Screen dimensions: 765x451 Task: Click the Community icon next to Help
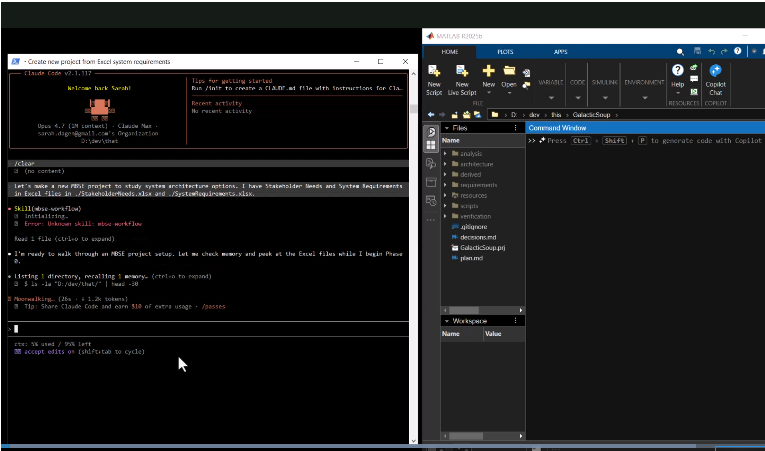(x=694, y=68)
